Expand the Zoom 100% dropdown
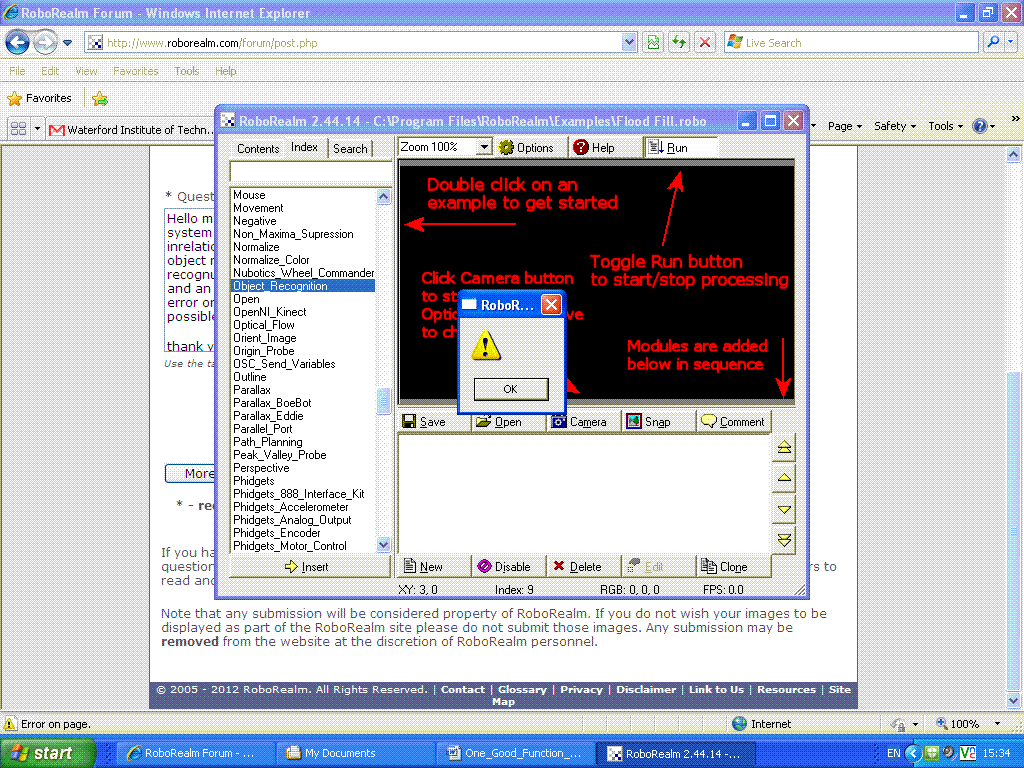 [484, 147]
